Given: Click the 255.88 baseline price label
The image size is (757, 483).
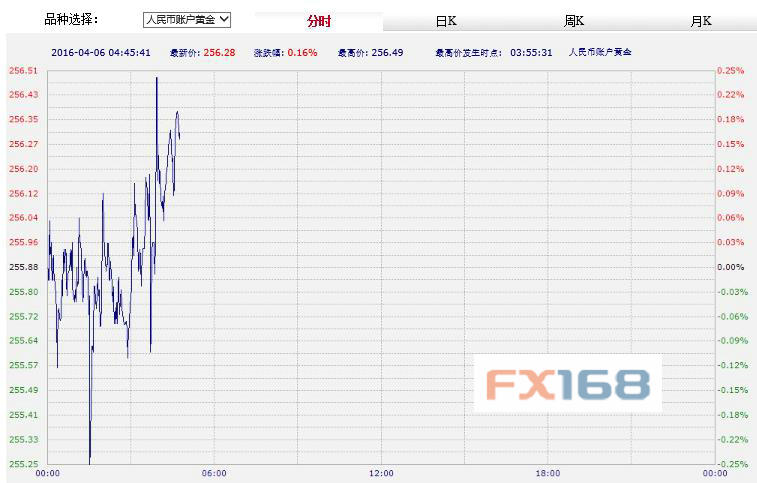Looking at the screenshot, I should pyautogui.click(x=23, y=267).
